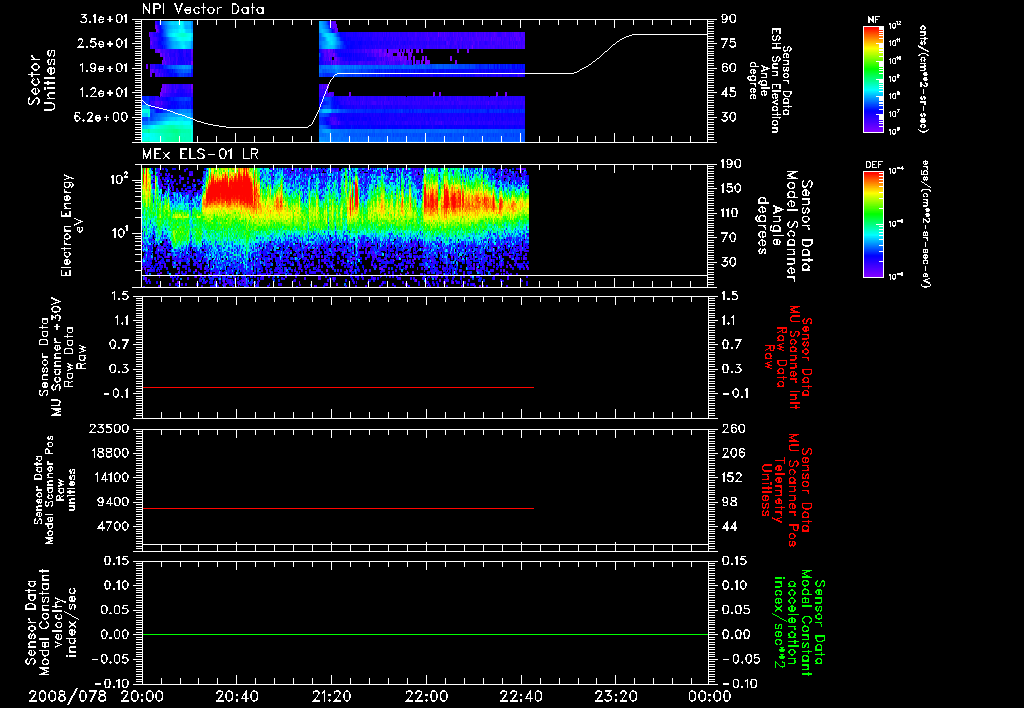Click the 260 tick on the scanner telemetry axis
The height and width of the screenshot is (708, 1024).
click(x=733, y=428)
